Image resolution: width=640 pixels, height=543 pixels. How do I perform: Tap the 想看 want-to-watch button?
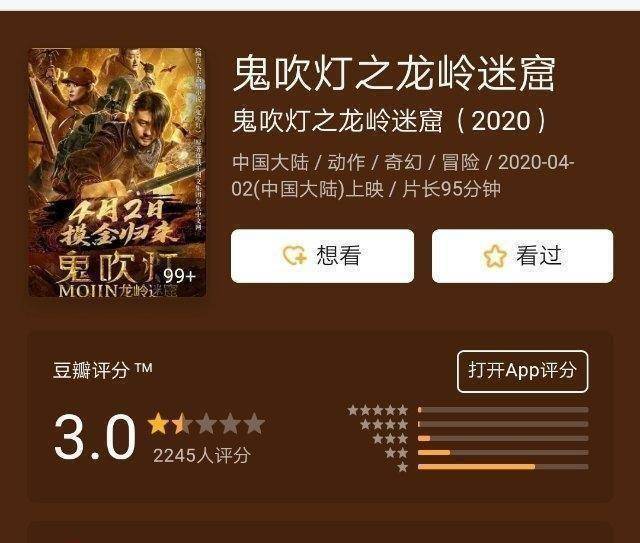pyautogui.click(x=322, y=256)
